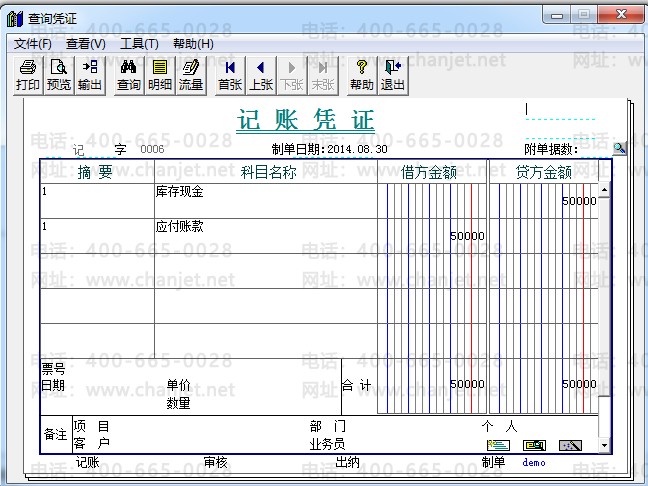Open the 帮助(H) menu
Screen dimensions: 648x486
pos(193,44)
